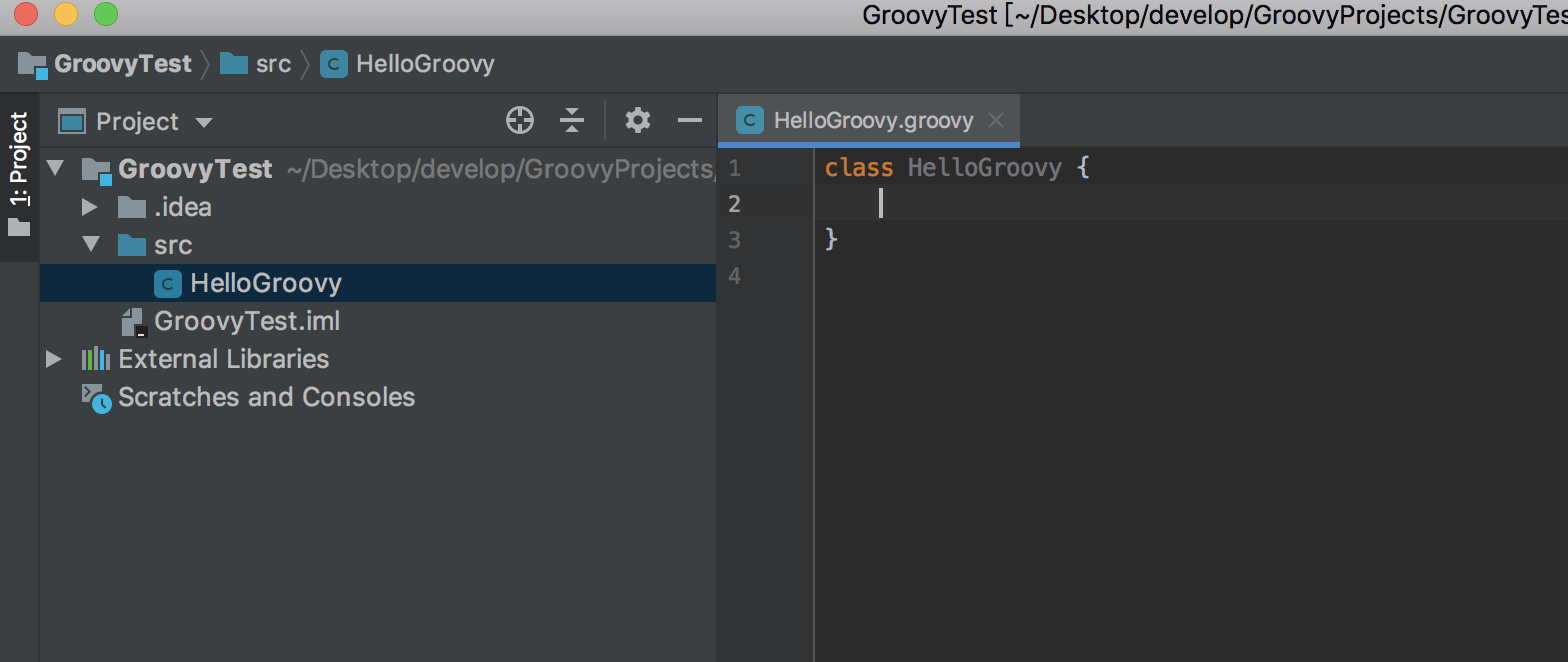Click the project path text beside GroovyTest

pyautogui.click(x=501, y=170)
